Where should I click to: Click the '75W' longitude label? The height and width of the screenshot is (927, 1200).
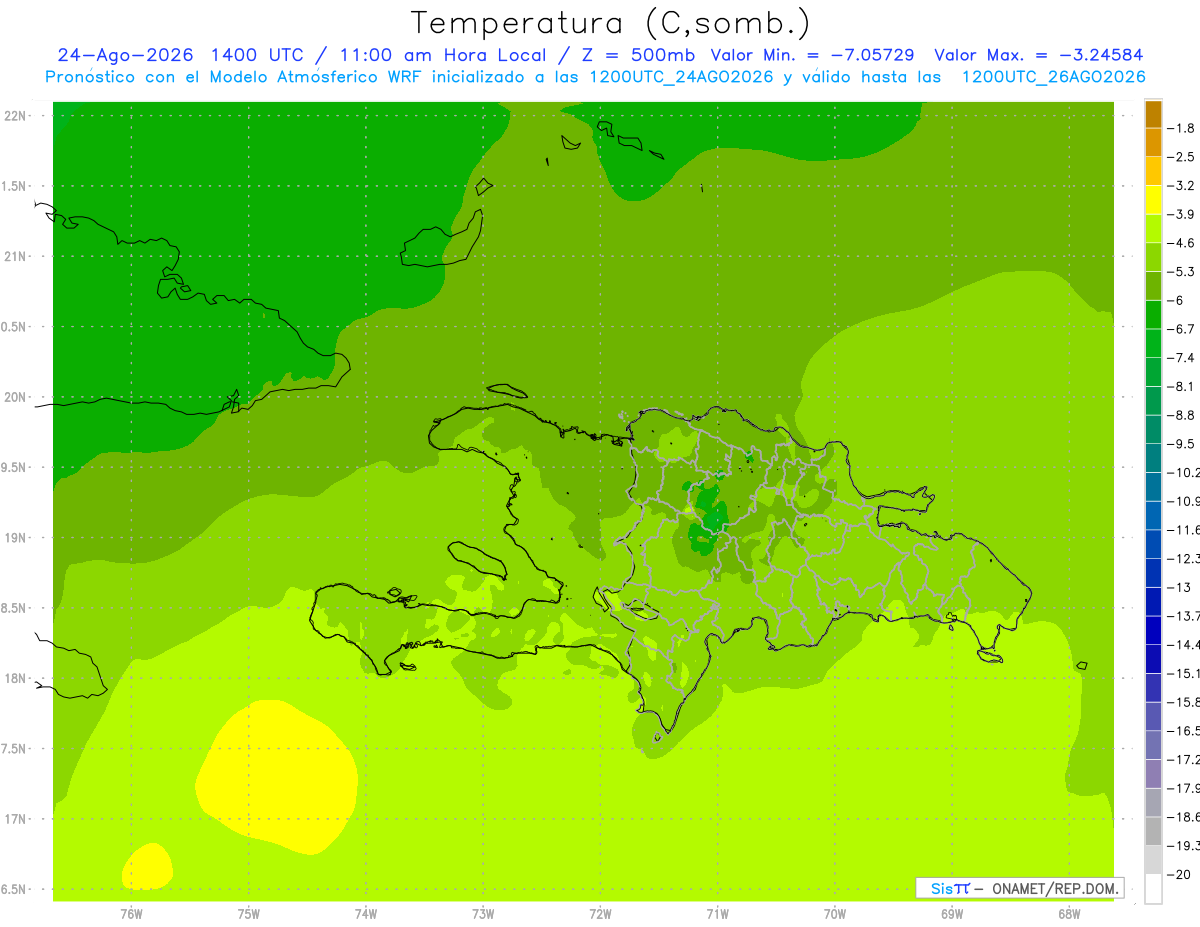click(248, 913)
